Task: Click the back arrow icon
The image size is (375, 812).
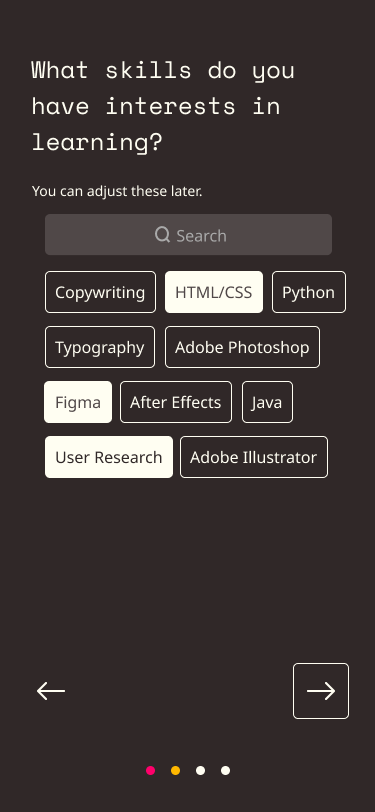Action: (x=51, y=691)
